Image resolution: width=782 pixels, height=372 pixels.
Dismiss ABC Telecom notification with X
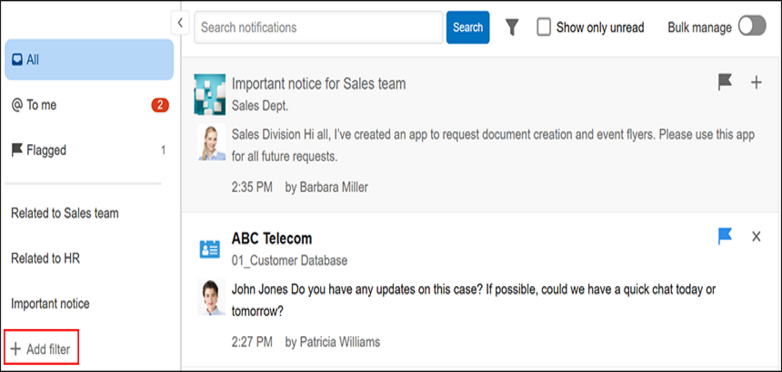[757, 237]
